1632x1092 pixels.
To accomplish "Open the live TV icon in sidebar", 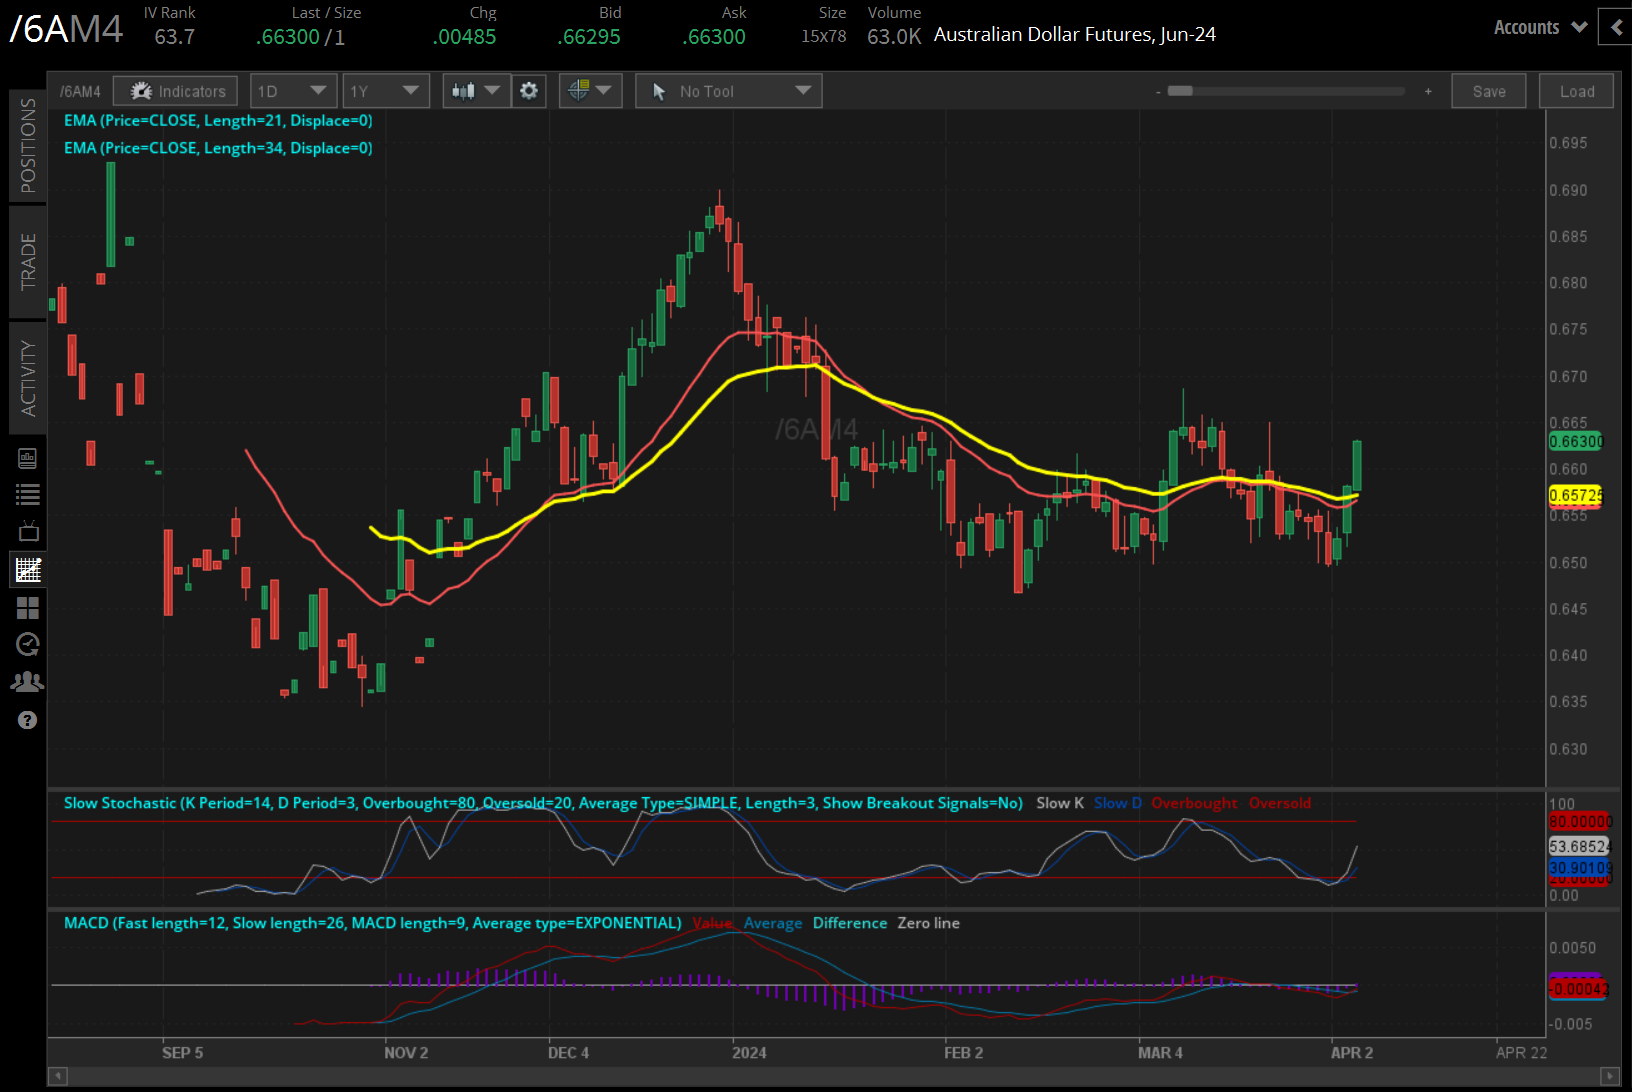I will [x=28, y=531].
